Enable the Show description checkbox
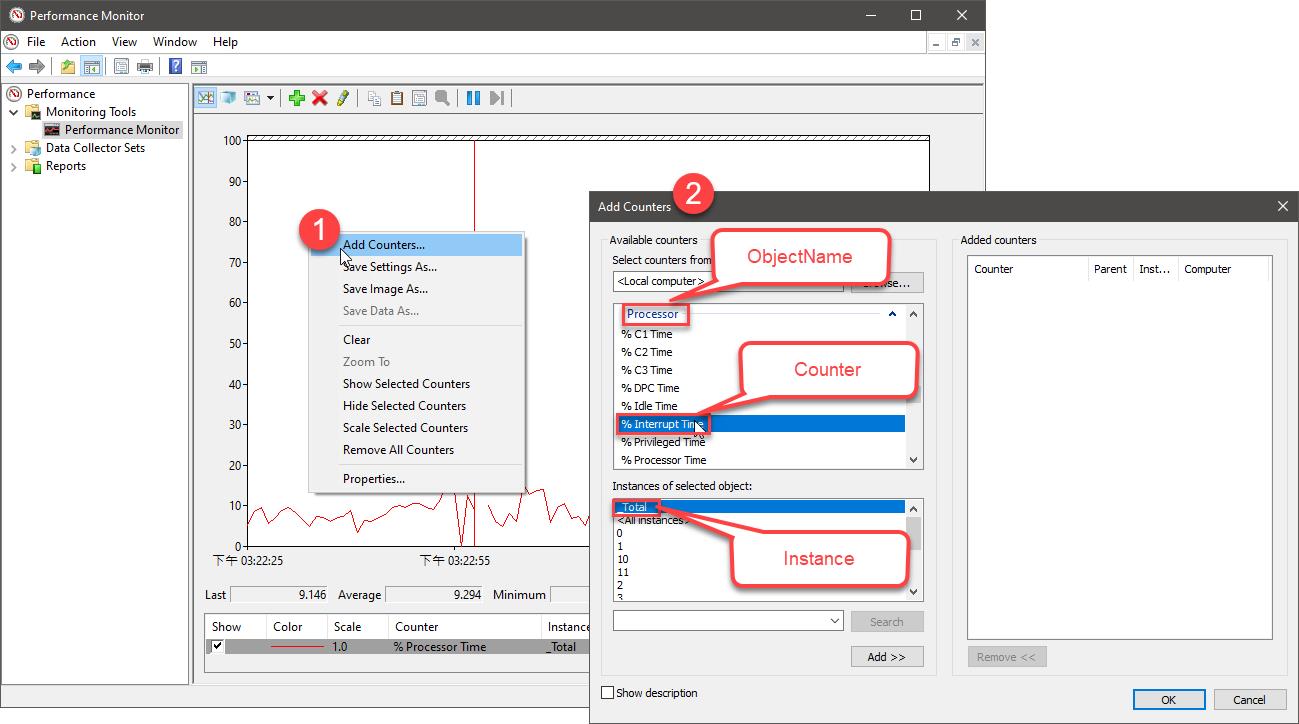Viewport: 1299px width, 724px height. (607, 693)
